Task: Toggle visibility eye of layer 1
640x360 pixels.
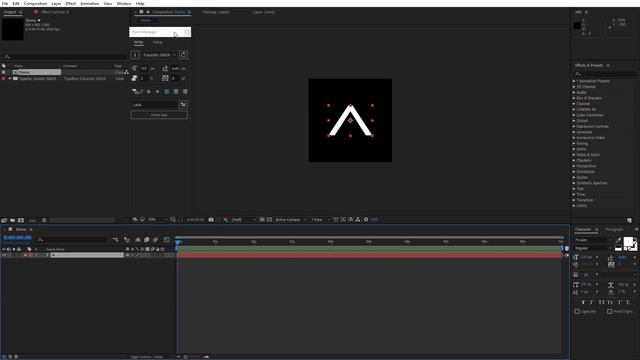Action: (4, 255)
